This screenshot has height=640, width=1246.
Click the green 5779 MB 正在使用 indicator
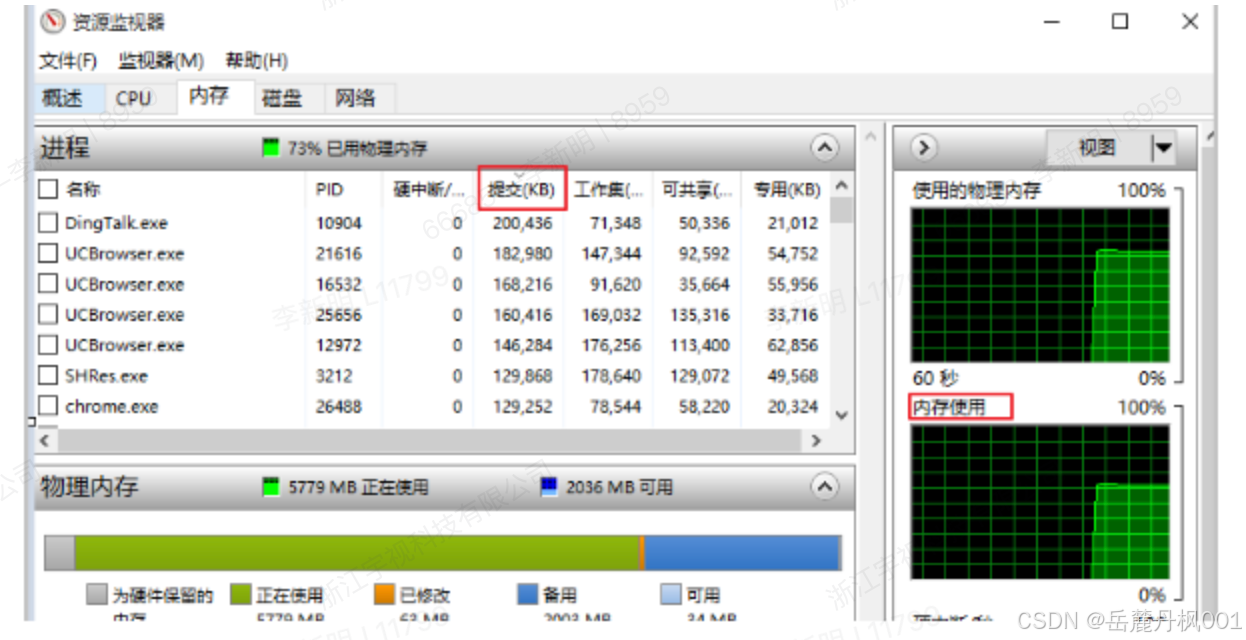(269, 487)
